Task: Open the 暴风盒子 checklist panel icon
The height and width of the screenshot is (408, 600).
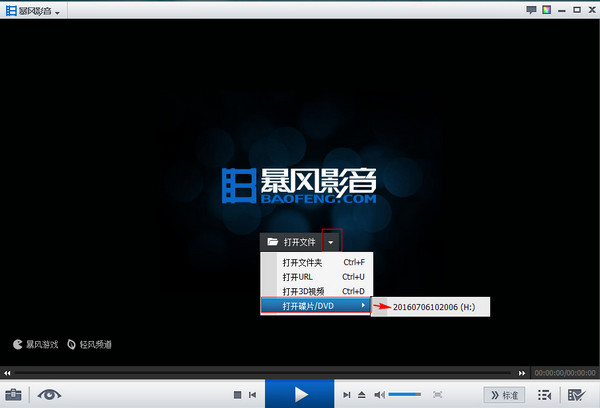Action: click(x=576, y=395)
